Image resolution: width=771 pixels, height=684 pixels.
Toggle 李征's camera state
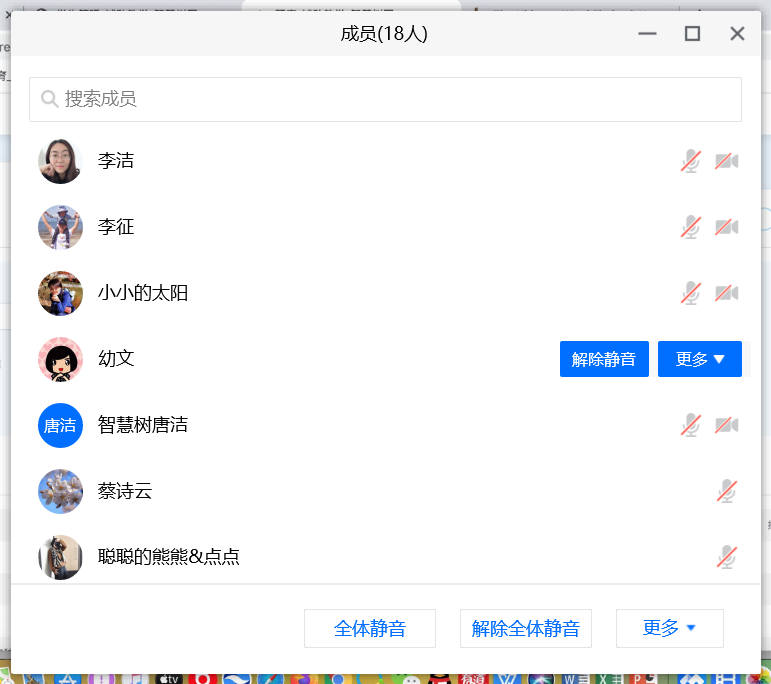pyautogui.click(x=727, y=227)
